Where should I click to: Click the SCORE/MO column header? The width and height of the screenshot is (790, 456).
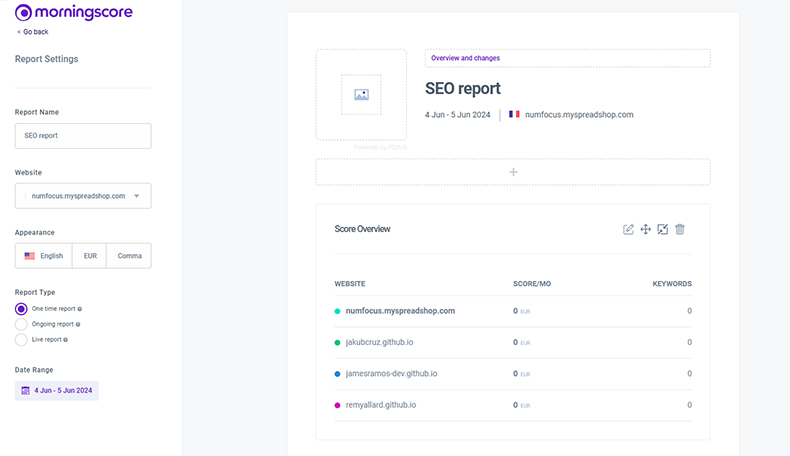pyautogui.click(x=532, y=284)
